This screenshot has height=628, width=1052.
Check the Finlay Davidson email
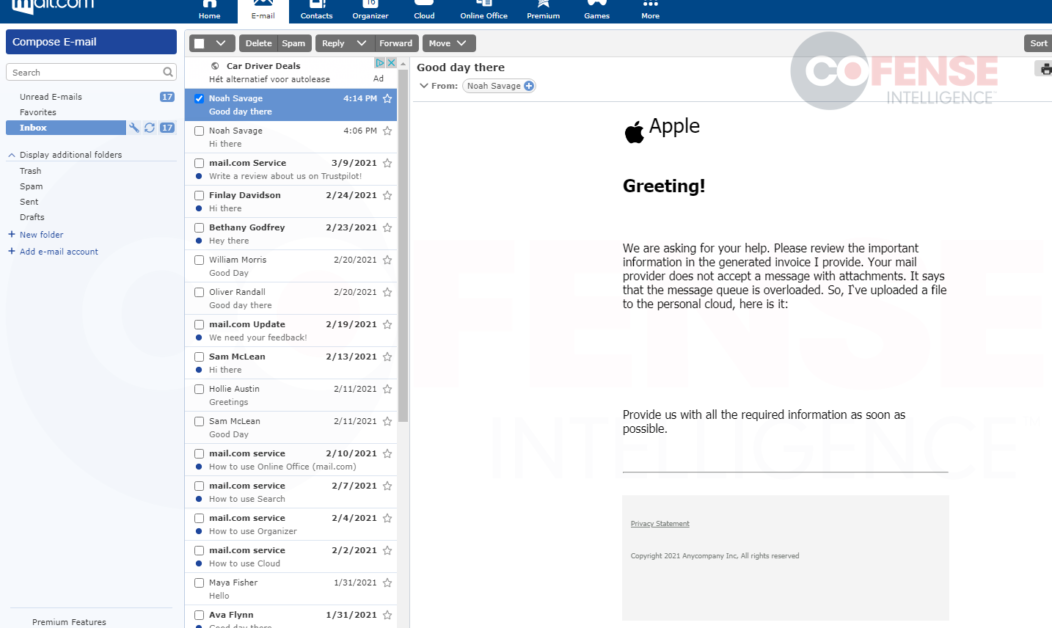199,195
